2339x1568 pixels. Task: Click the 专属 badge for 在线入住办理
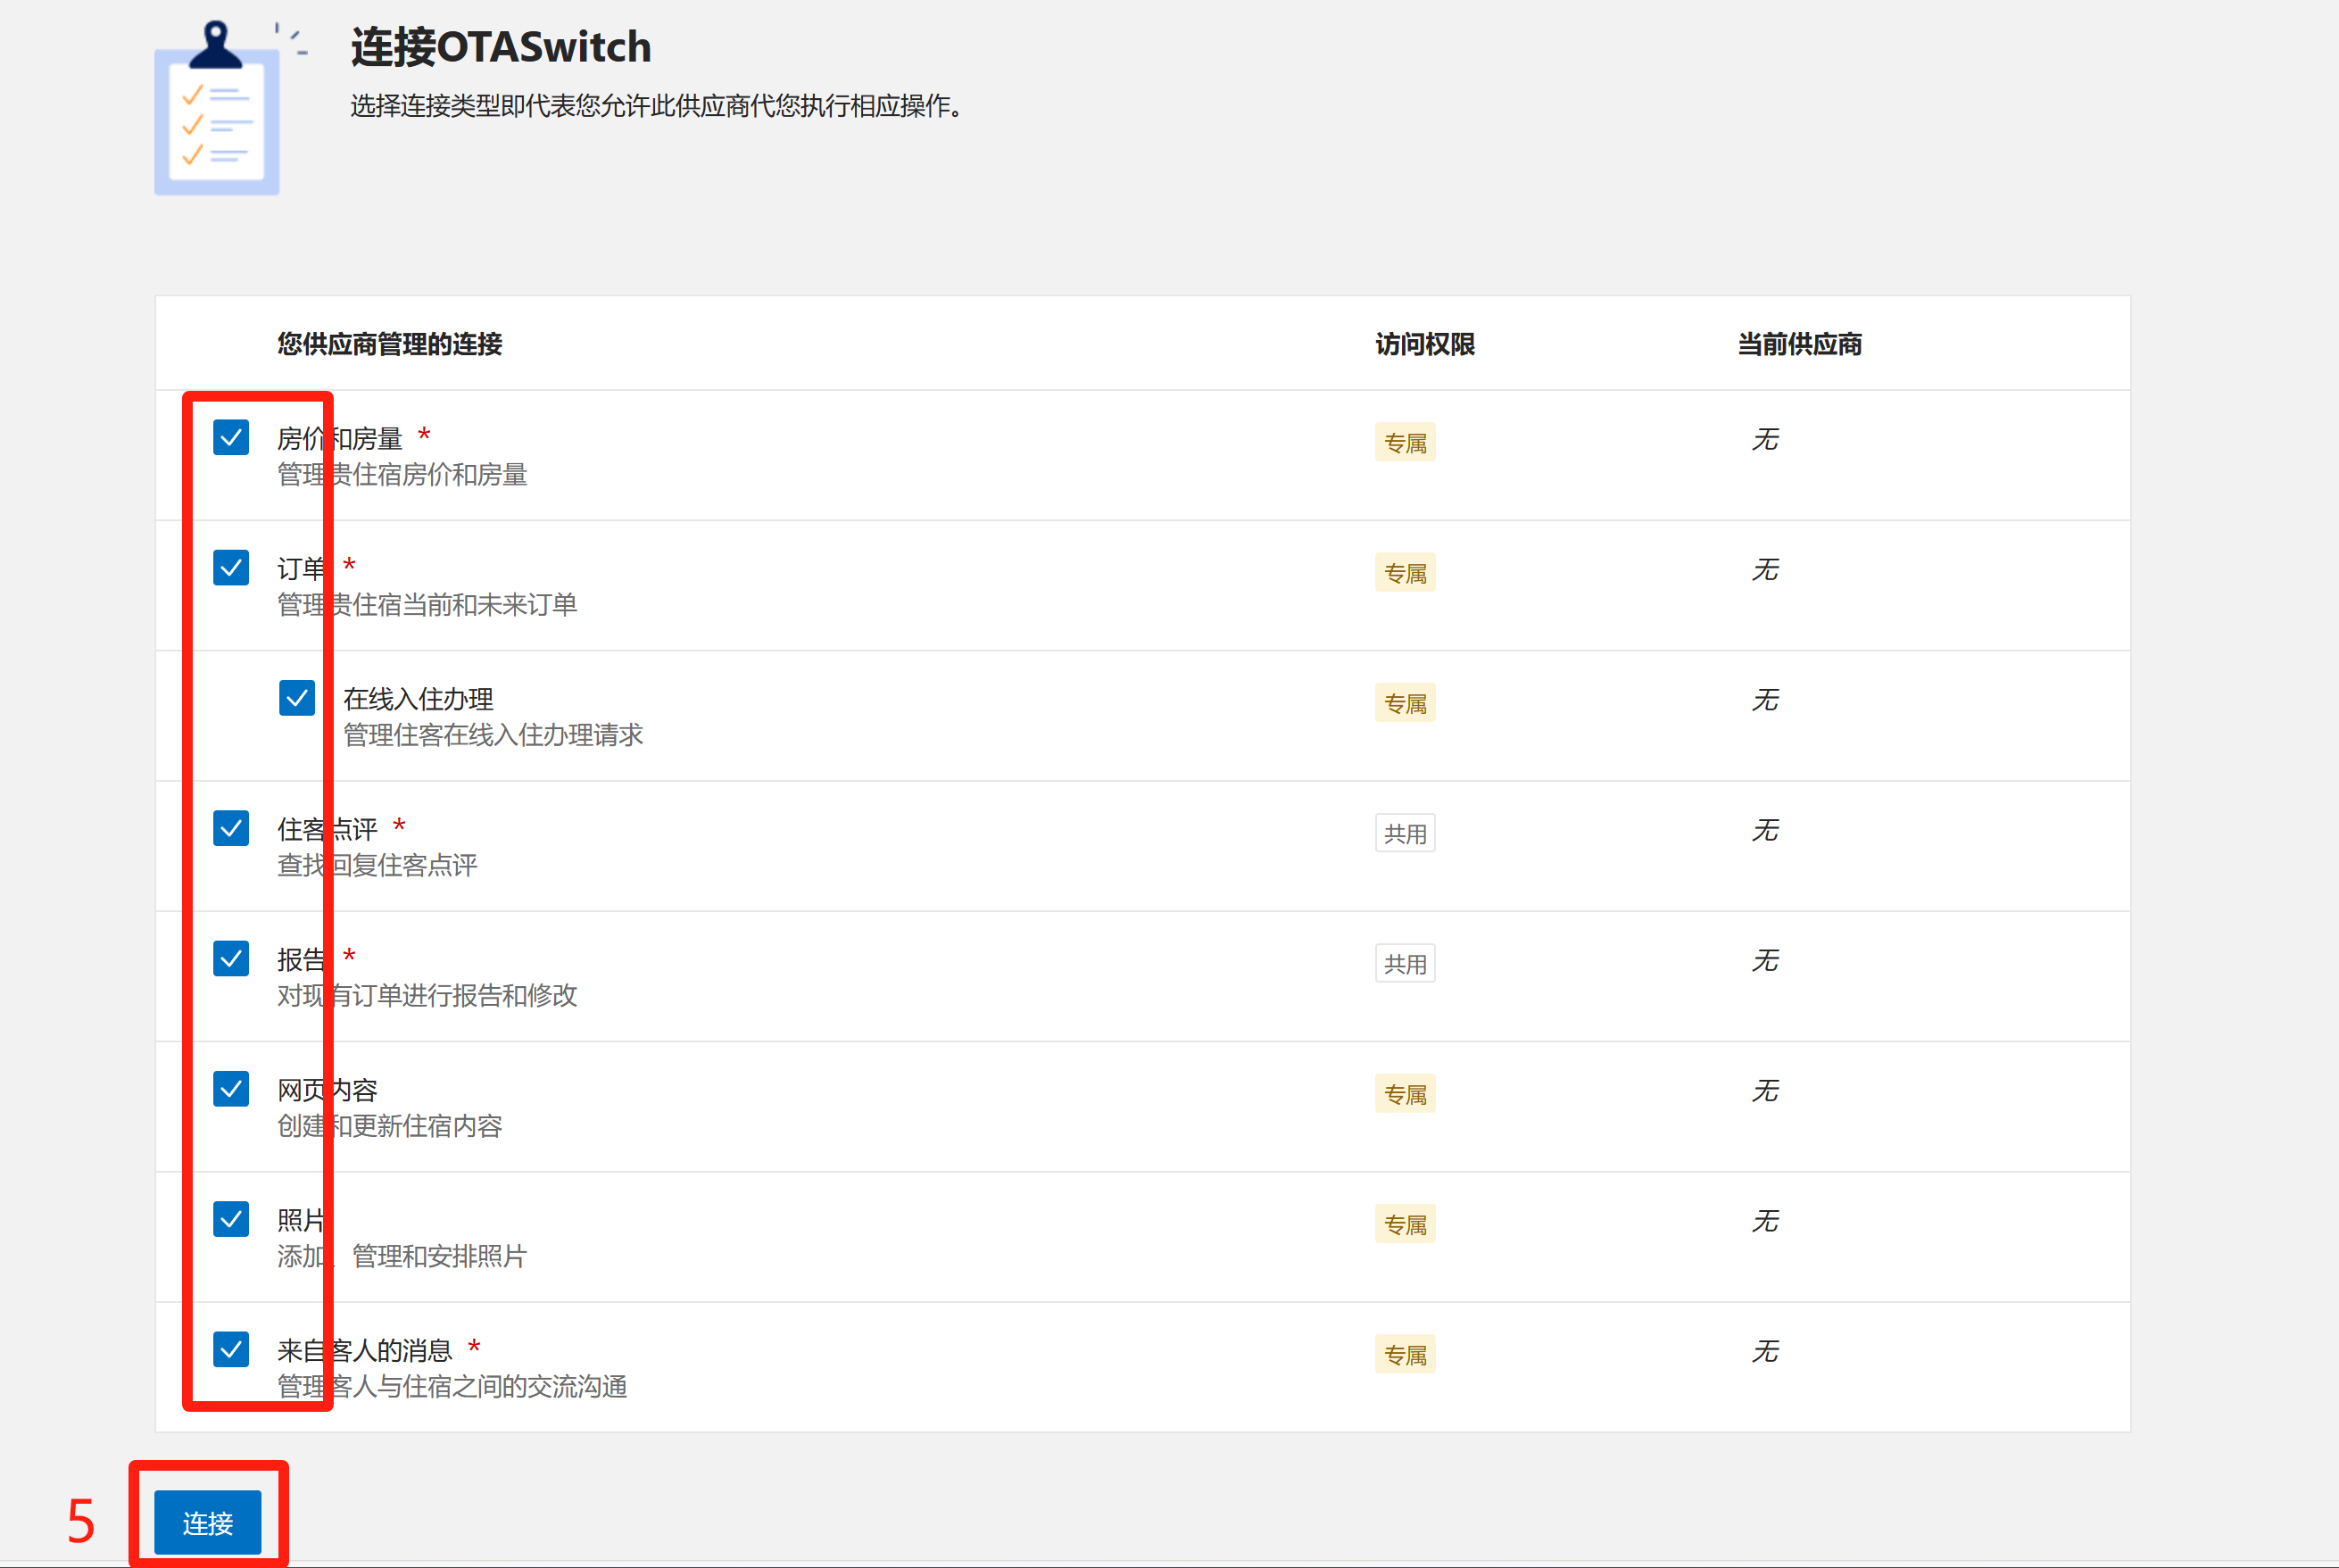click(x=1405, y=703)
